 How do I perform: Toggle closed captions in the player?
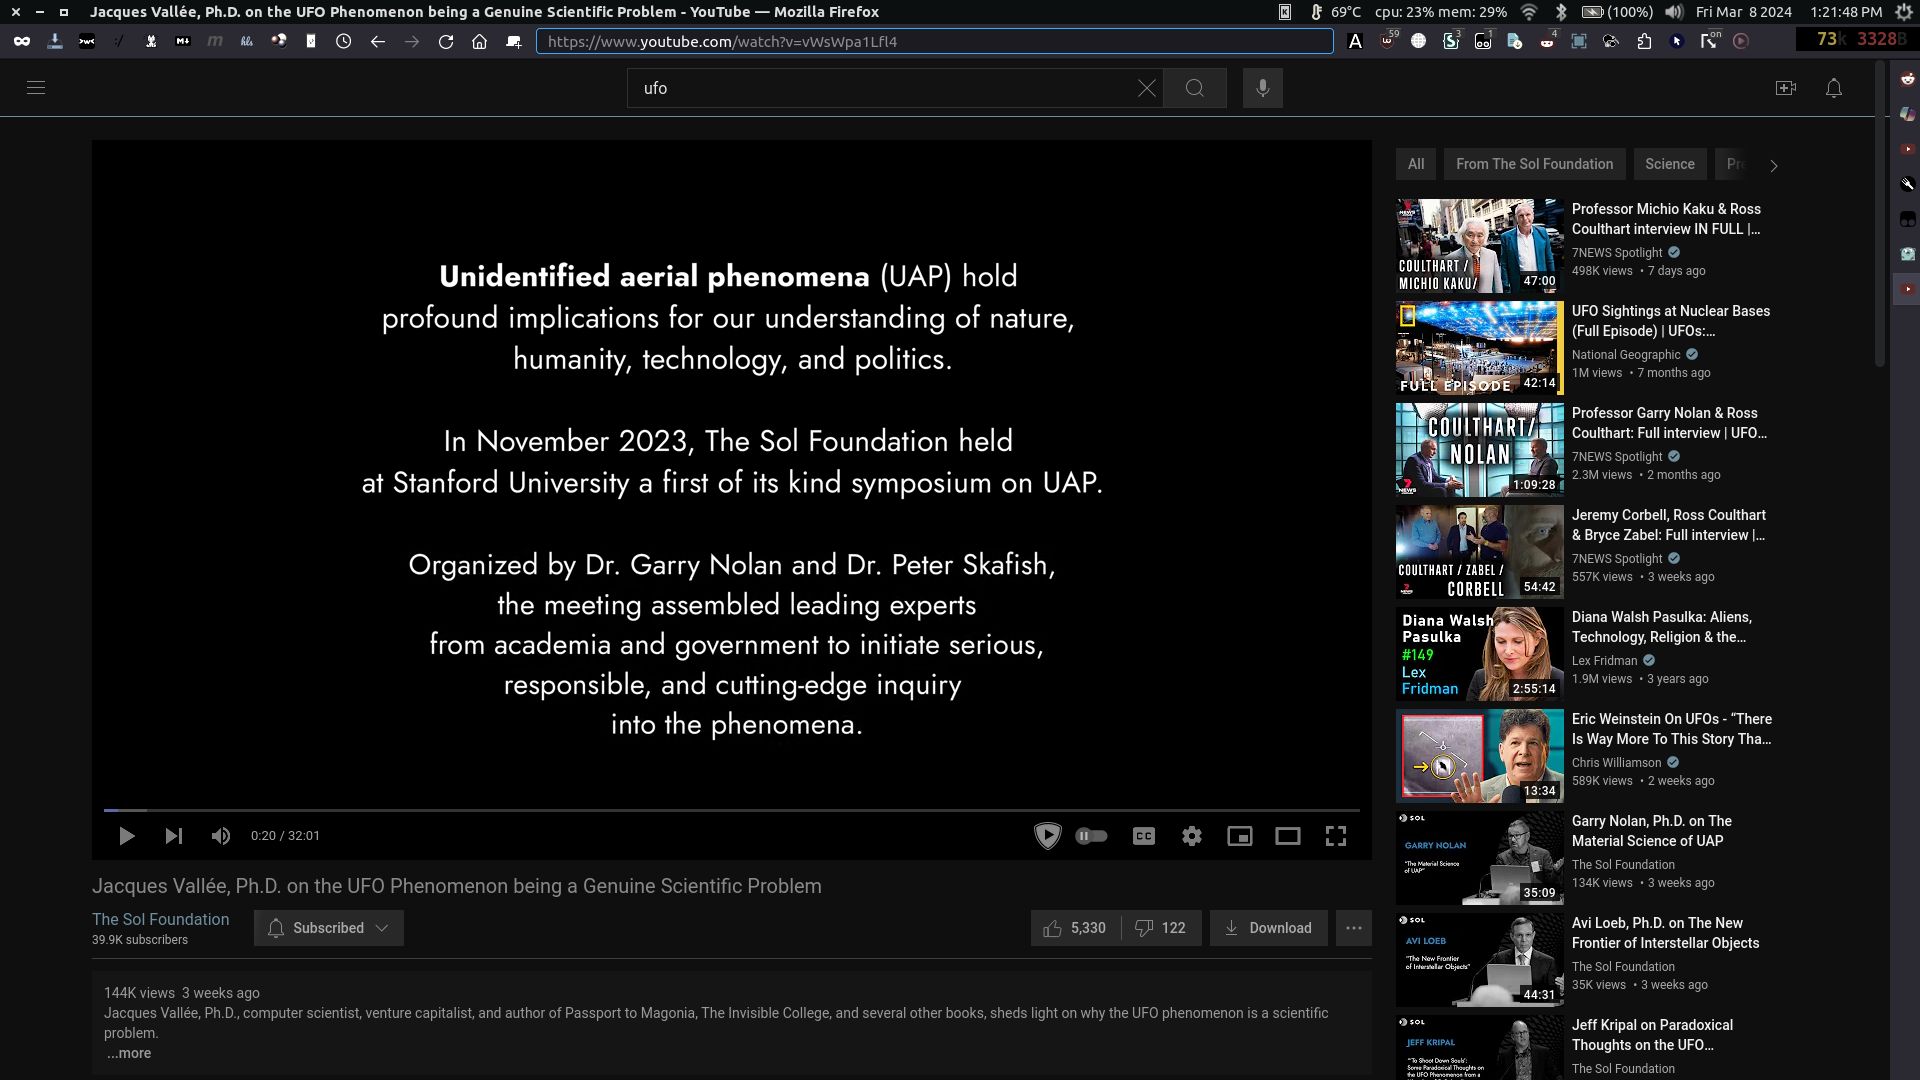click(1144, 836)
